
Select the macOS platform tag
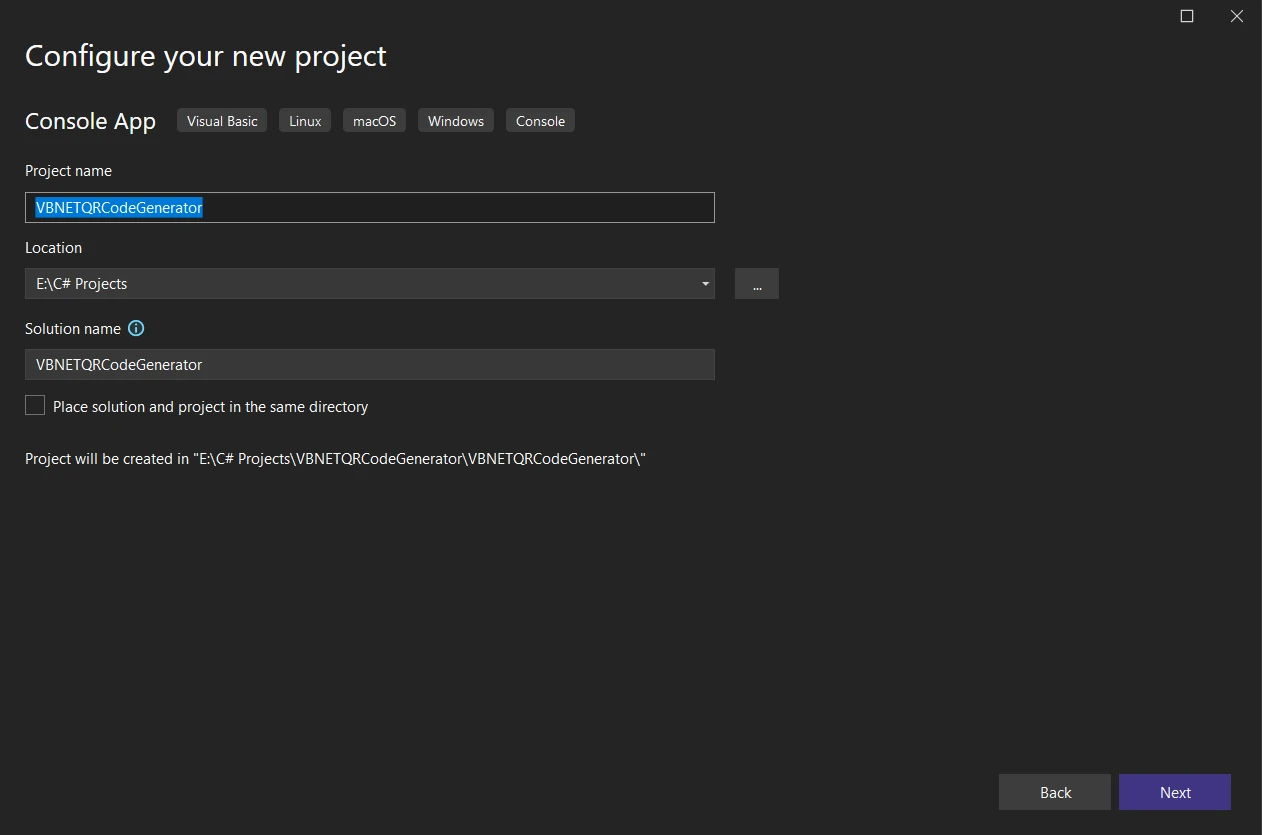[374, 121]
